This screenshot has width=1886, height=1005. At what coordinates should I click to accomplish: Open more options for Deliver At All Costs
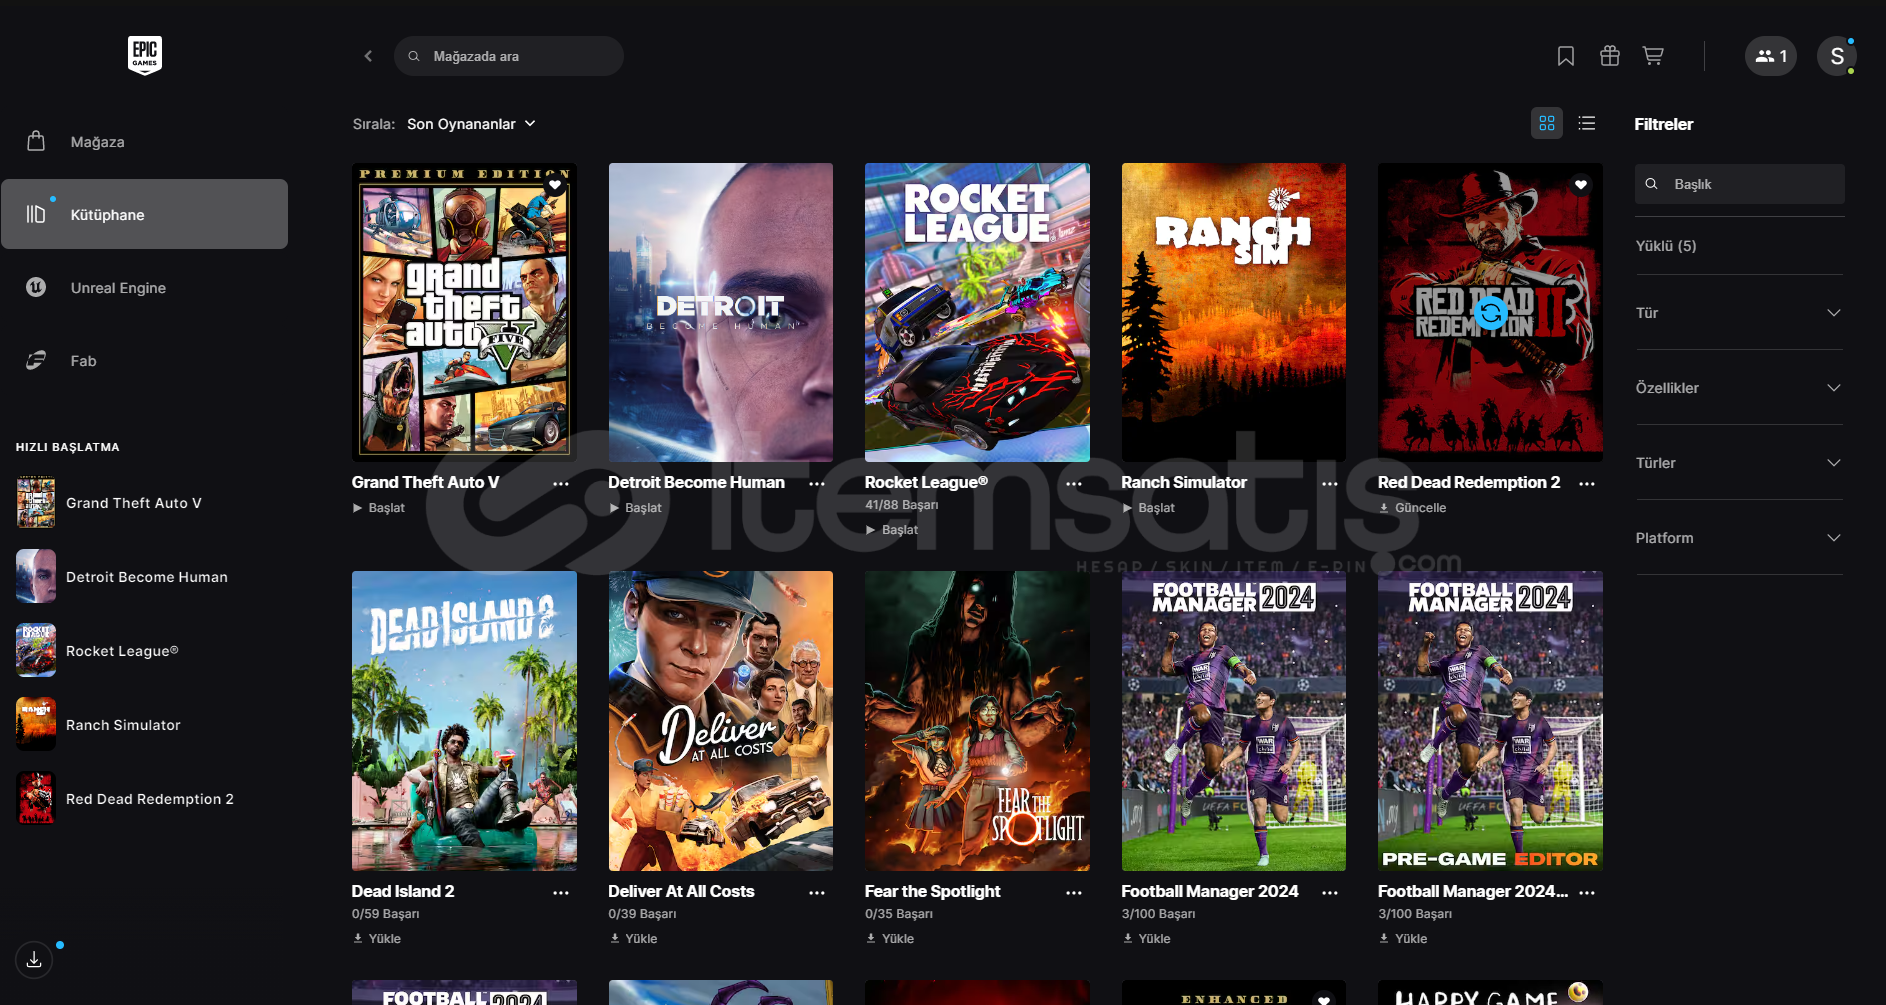click(x=817, y=893)
